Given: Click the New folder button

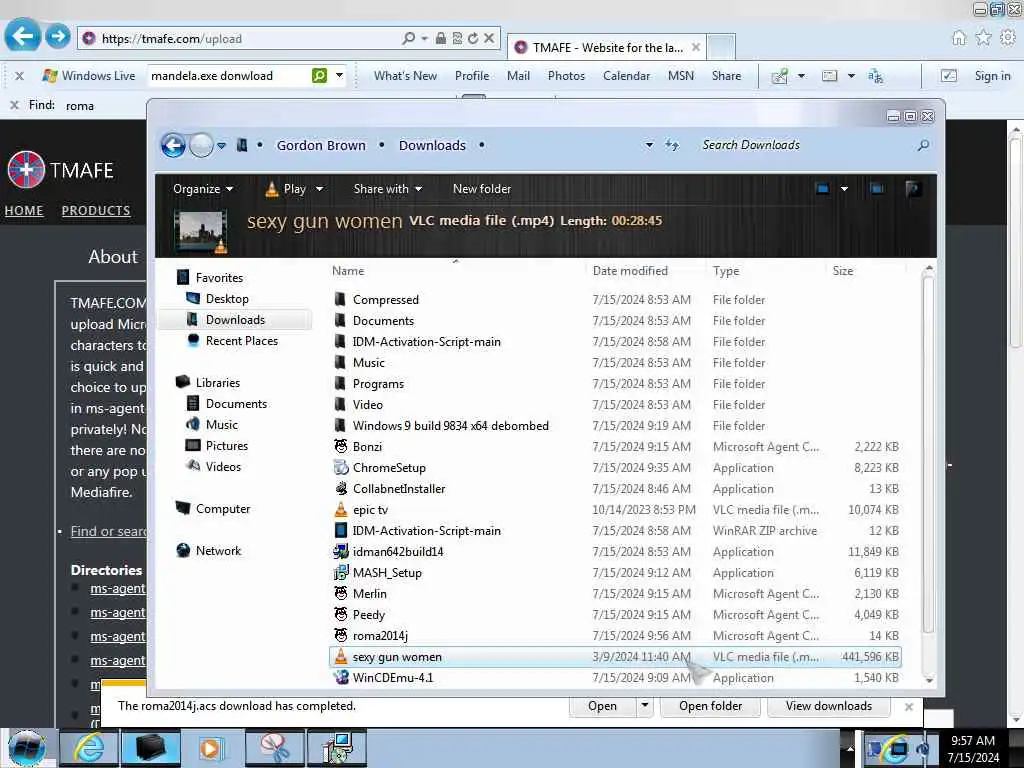Looking at the screenshot, I should point(482,189).
